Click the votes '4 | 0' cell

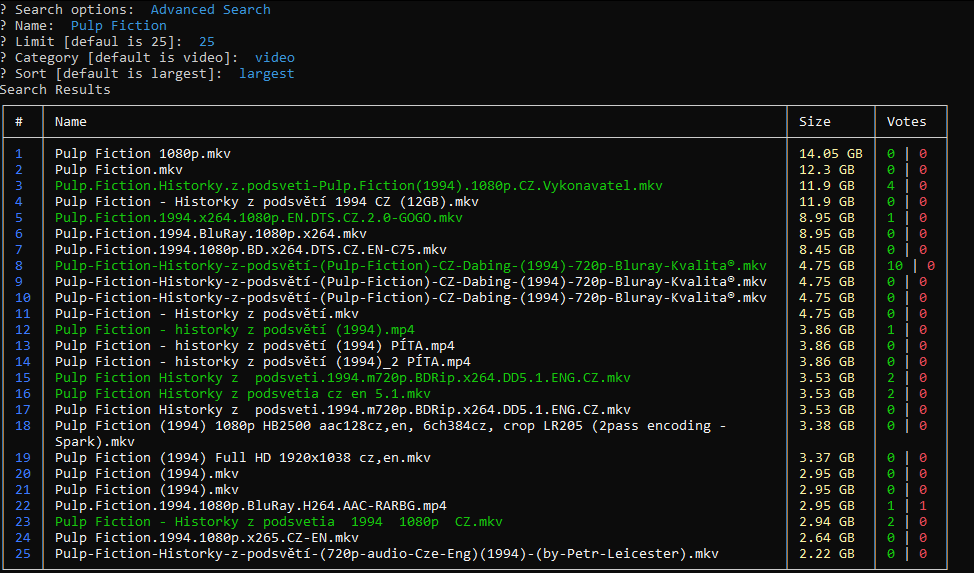[907, 186]
